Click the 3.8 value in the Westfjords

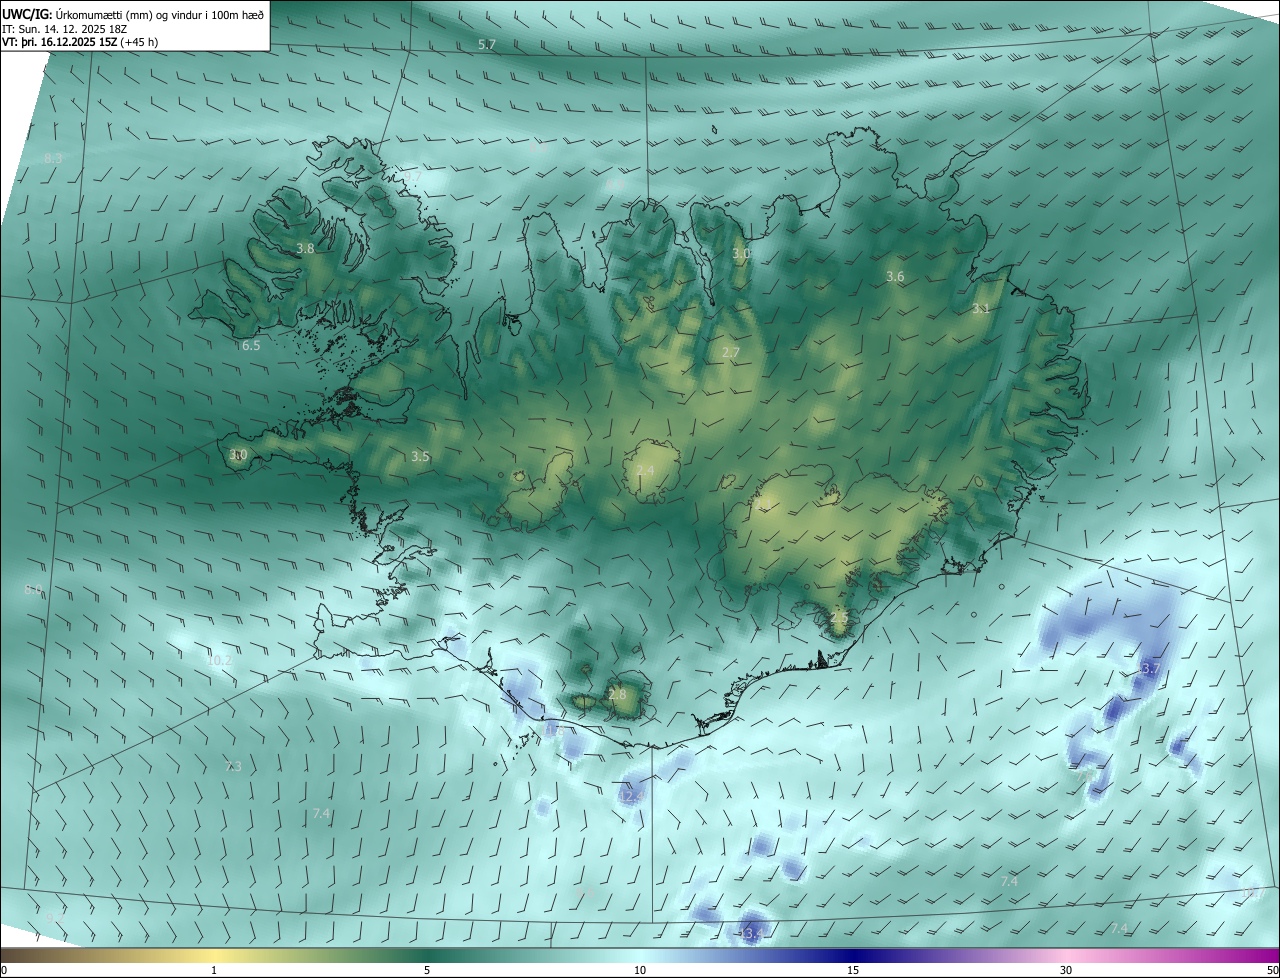point(306,248)
